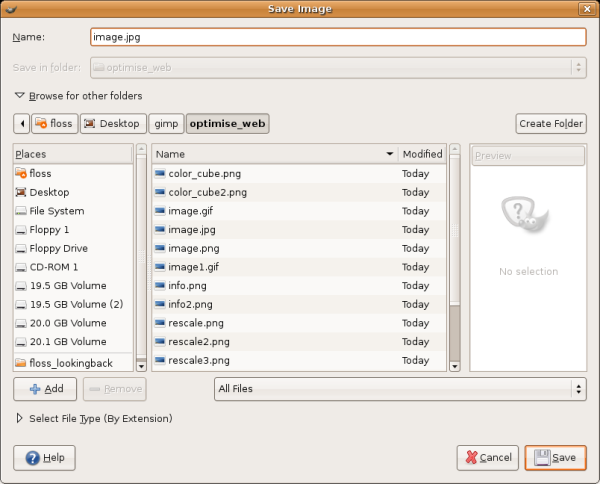The width and height of the screenshot is (600, 484).
Task: Open Desktop in the Places sidebar
Action: 49,192
